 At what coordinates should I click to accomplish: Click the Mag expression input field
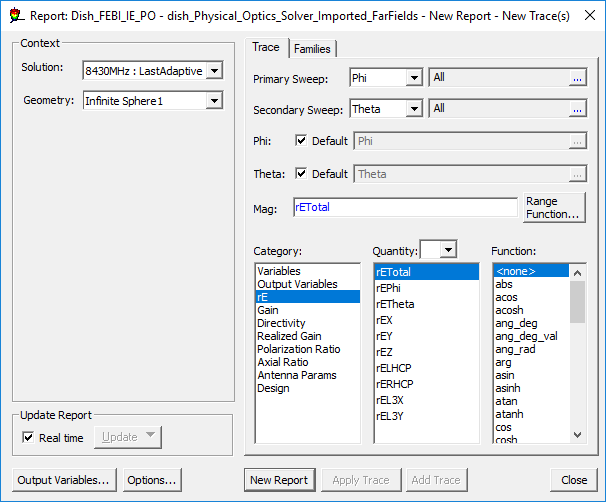[x=405, y=207]
